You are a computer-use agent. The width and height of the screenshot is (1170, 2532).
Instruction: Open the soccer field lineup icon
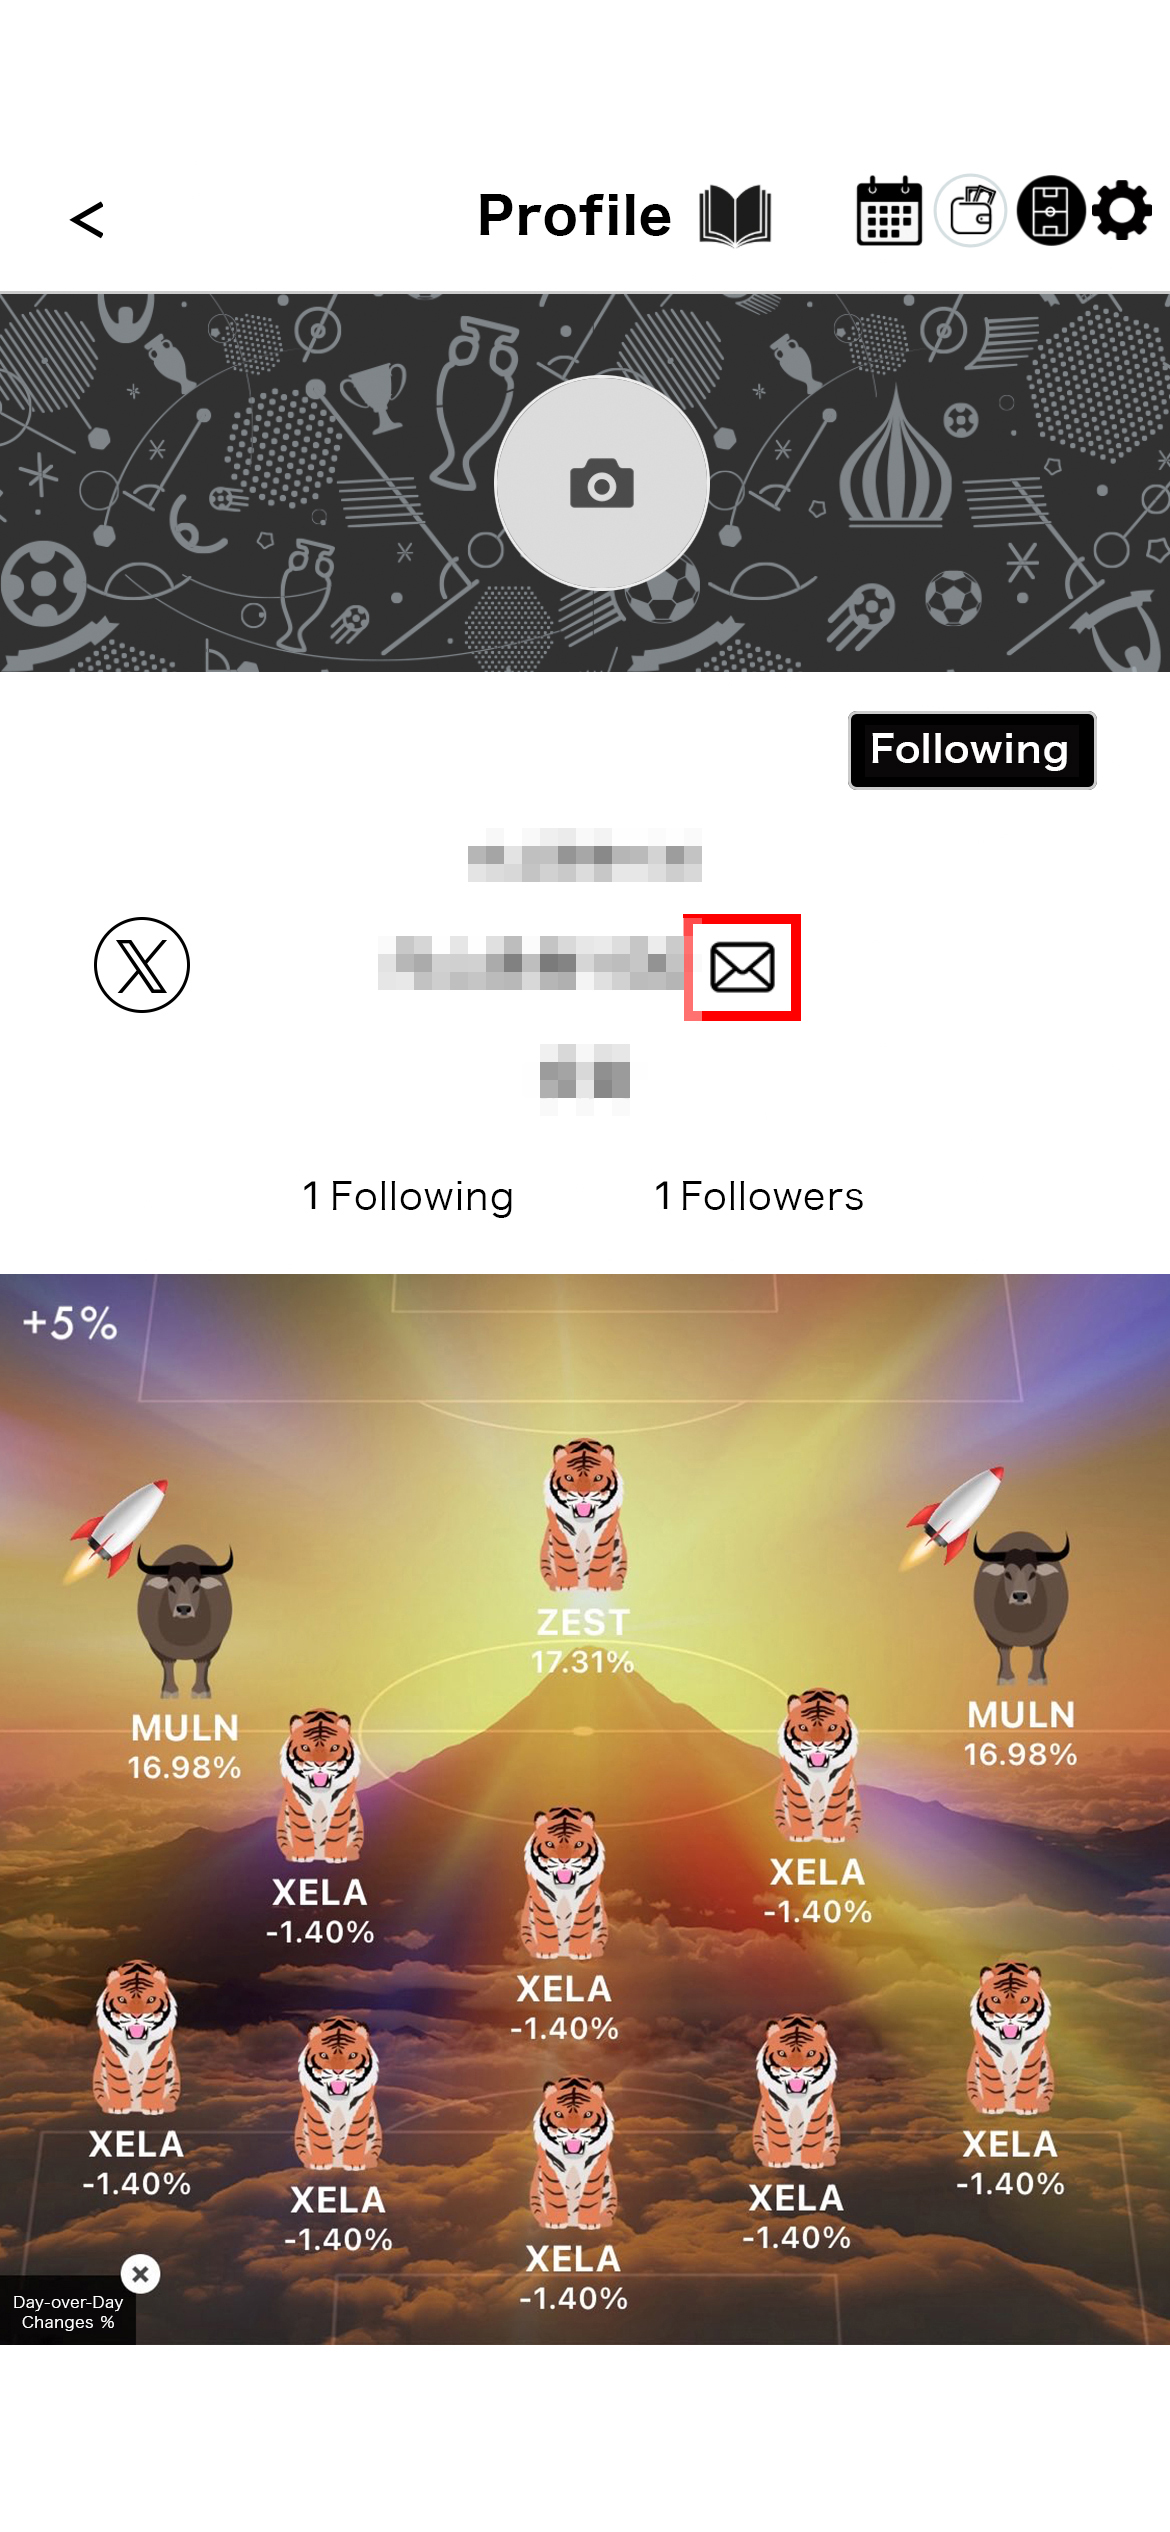pos(1051,211)
